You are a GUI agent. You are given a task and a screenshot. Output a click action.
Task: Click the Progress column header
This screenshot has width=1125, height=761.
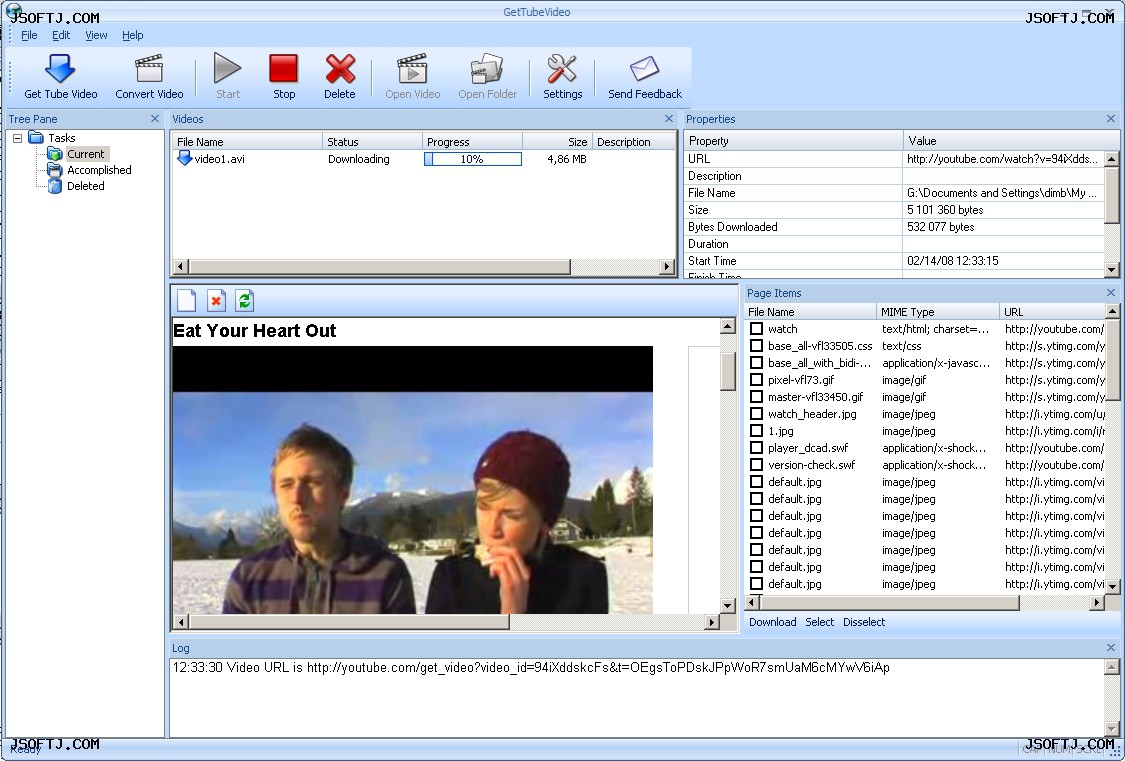(x=472, y=141)
